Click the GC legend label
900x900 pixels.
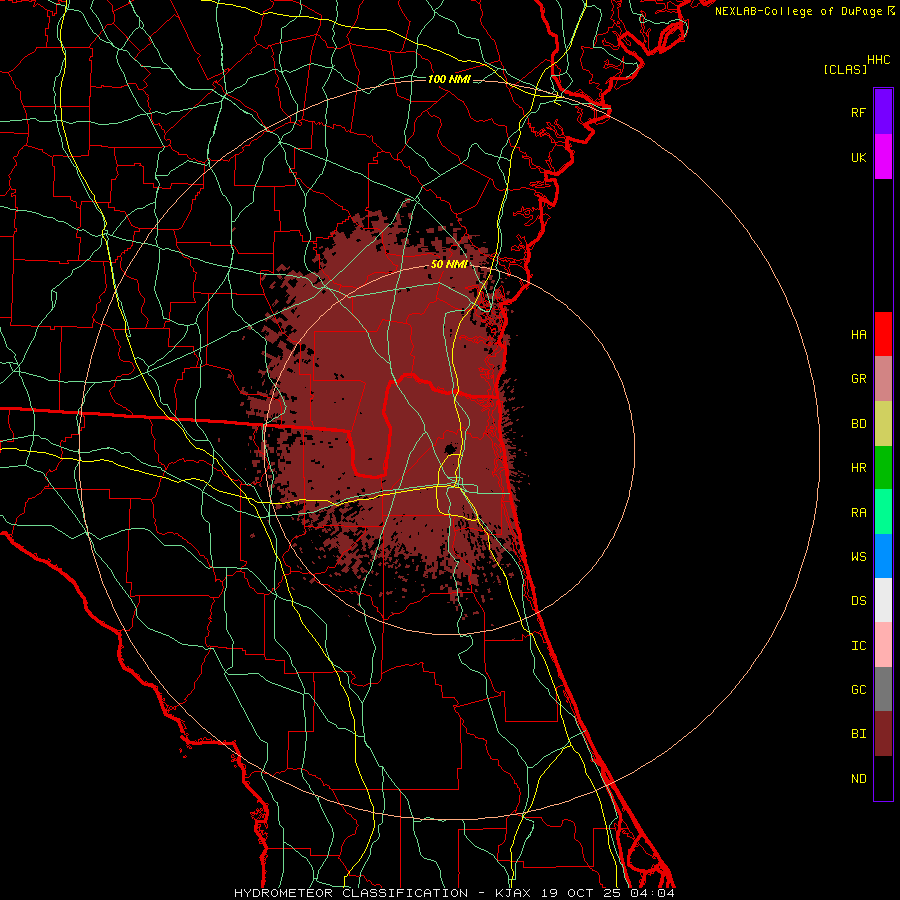click(858, 690)
